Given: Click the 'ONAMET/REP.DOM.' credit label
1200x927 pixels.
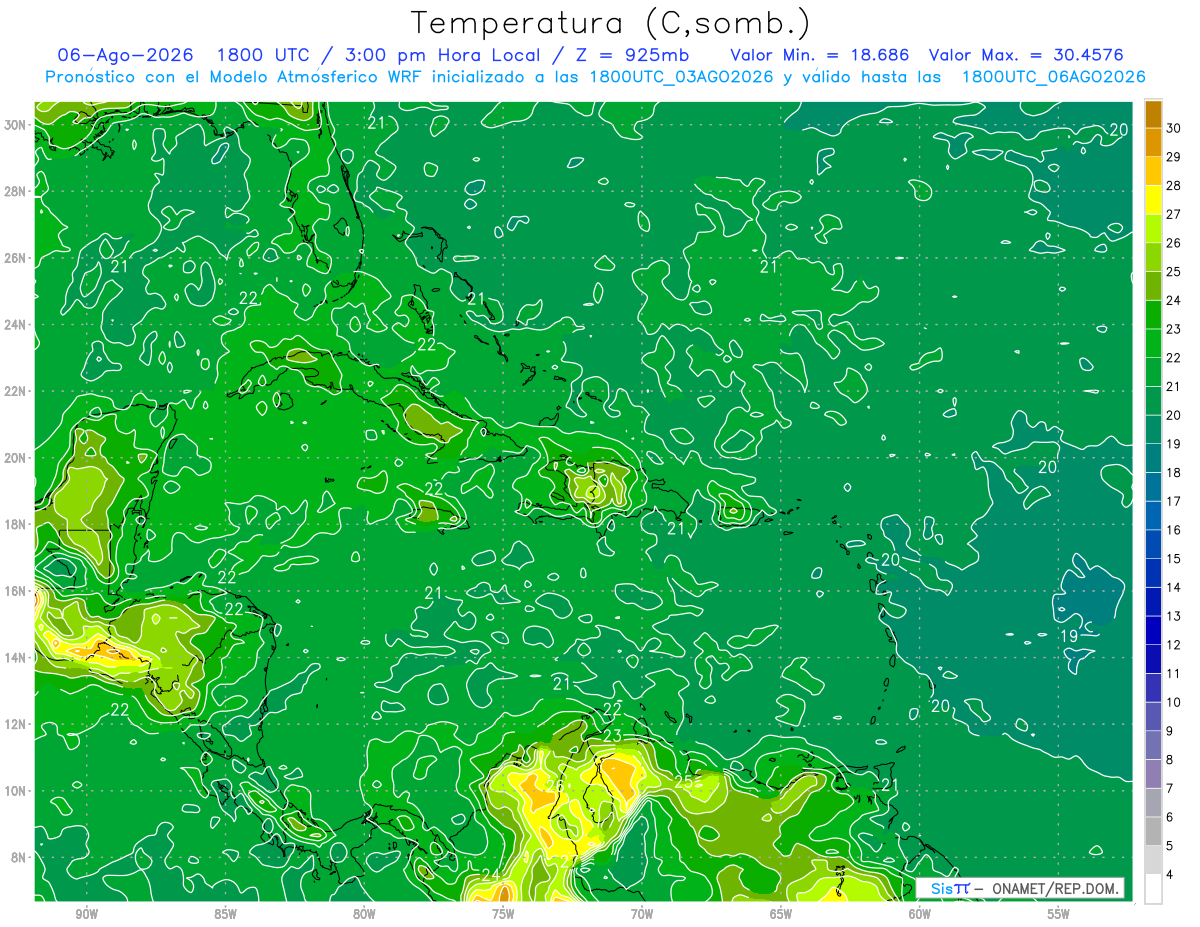Looking at the screenshot, I should (x=1054, y=889).
